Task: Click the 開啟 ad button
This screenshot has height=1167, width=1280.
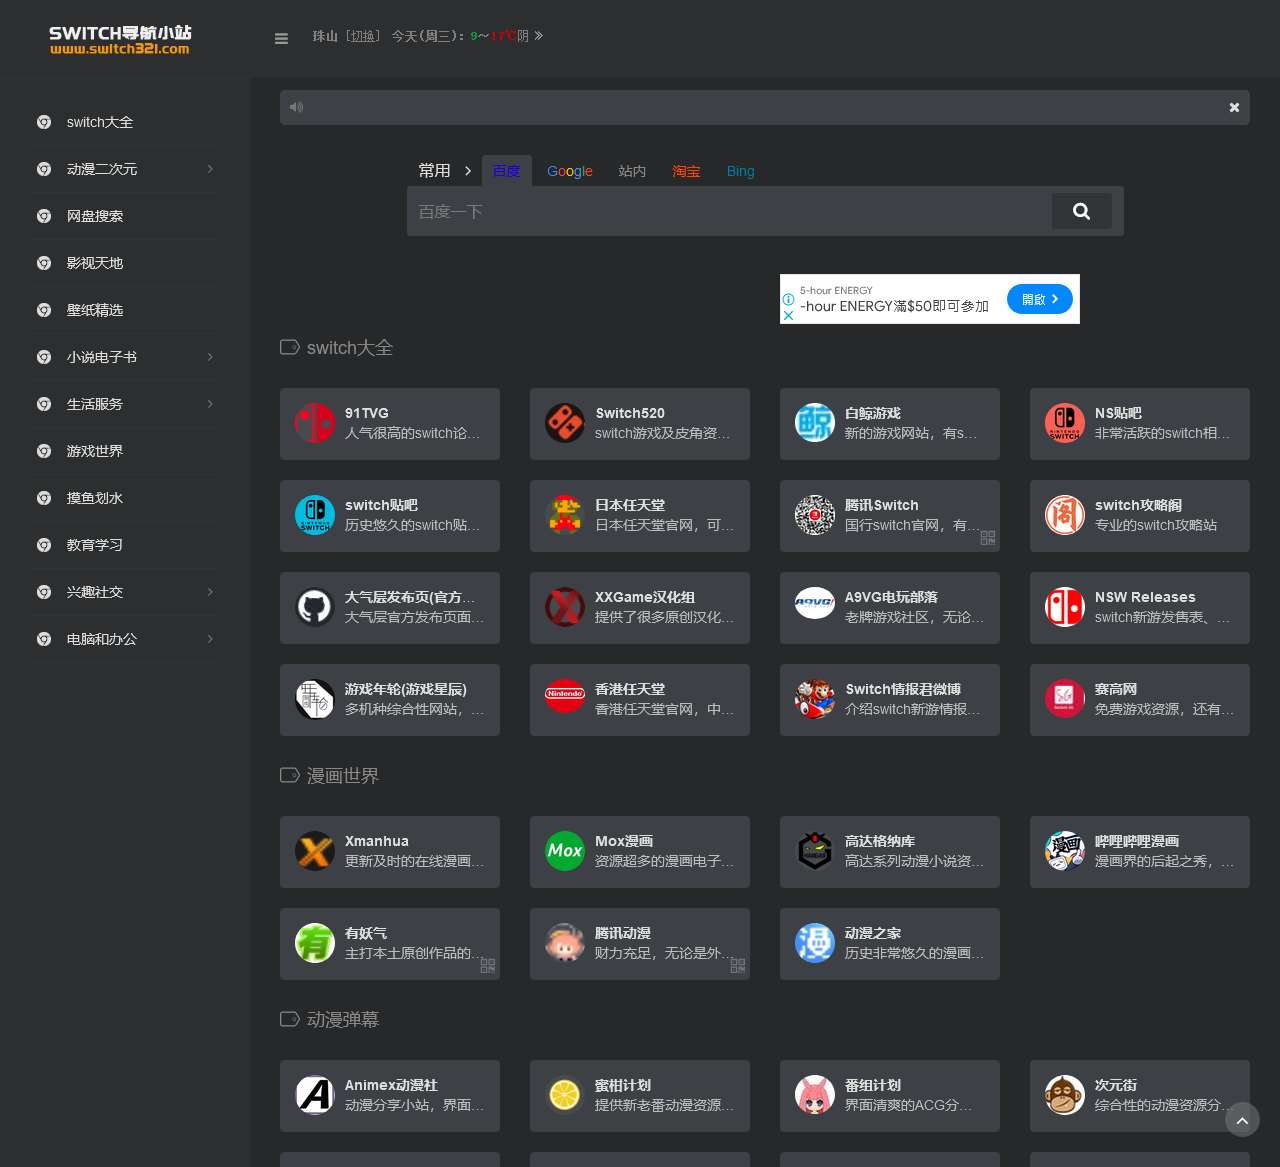Action: click(1040, 299)
